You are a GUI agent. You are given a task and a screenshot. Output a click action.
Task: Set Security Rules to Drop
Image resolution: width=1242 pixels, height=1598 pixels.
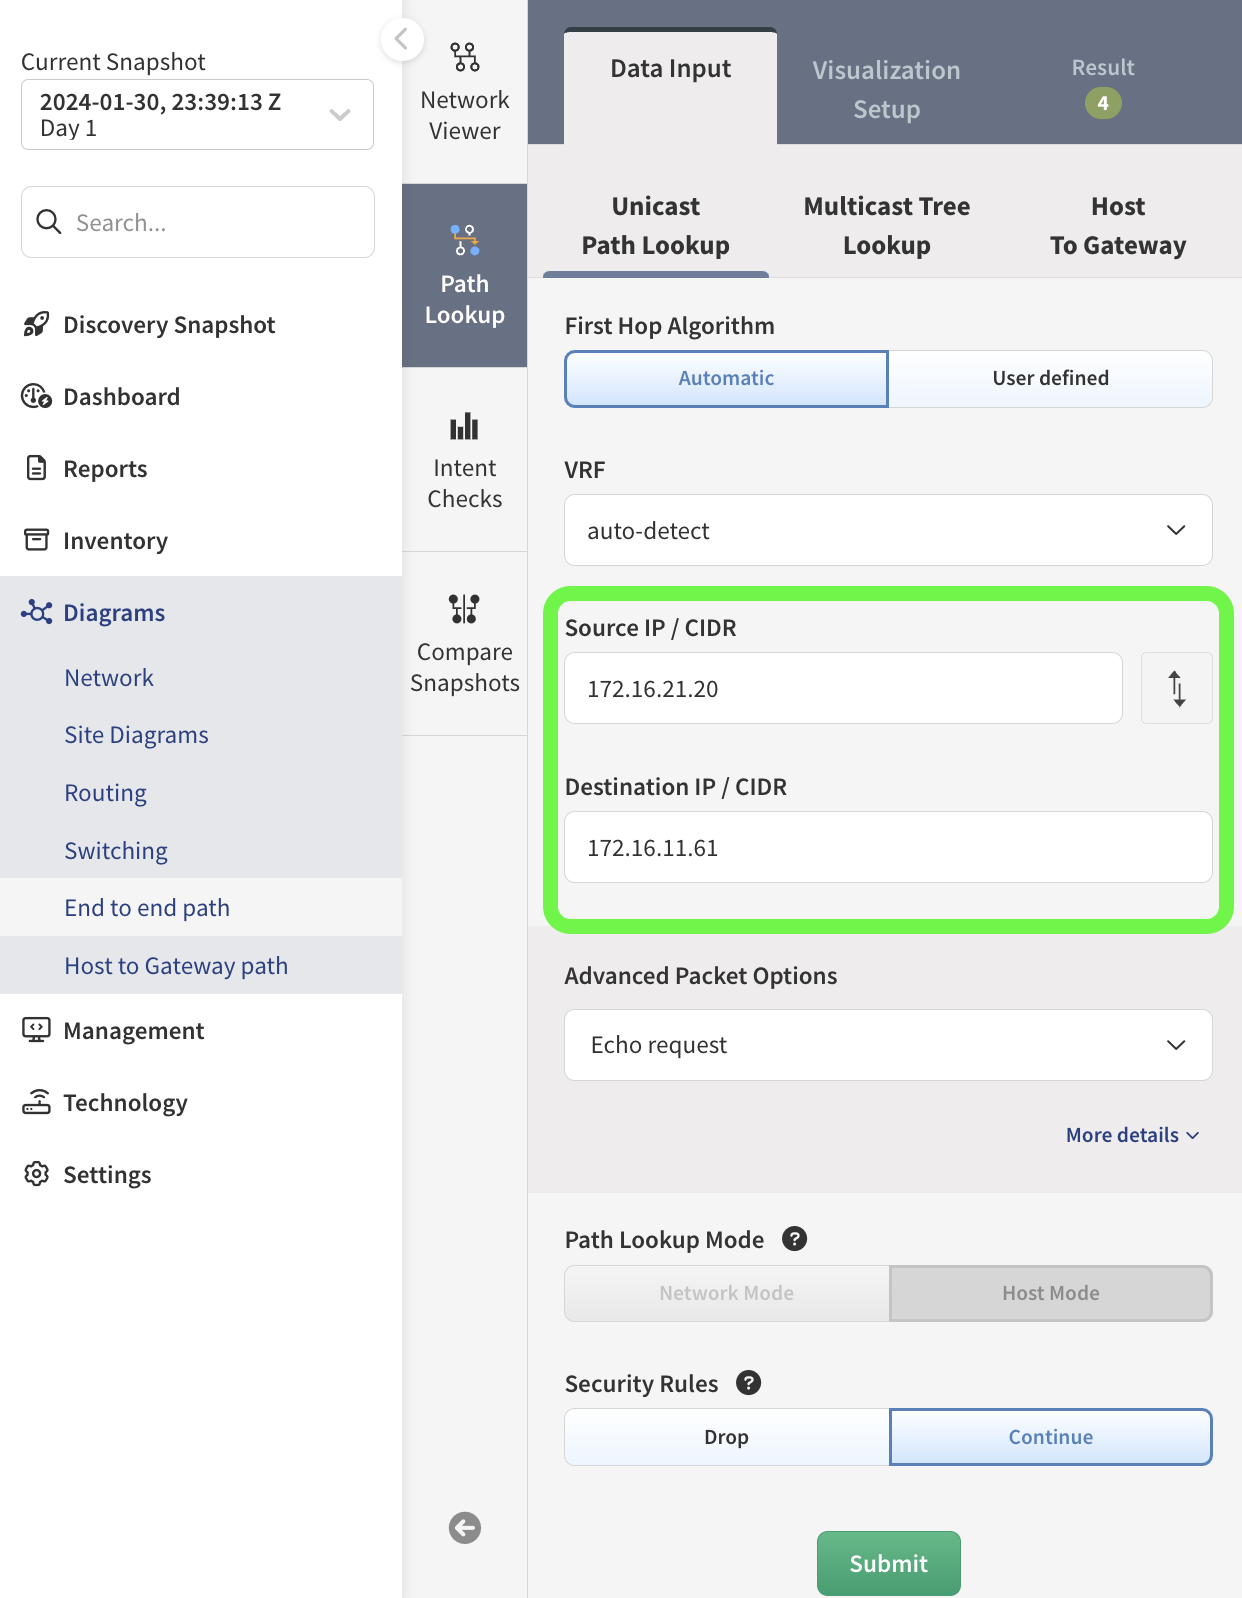(726, 1437)
